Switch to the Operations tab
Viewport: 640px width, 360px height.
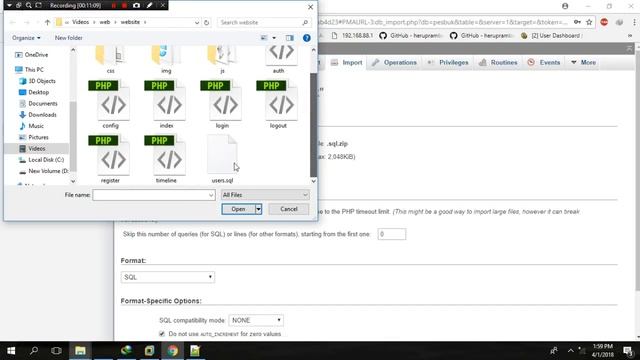tap(394, 62)
